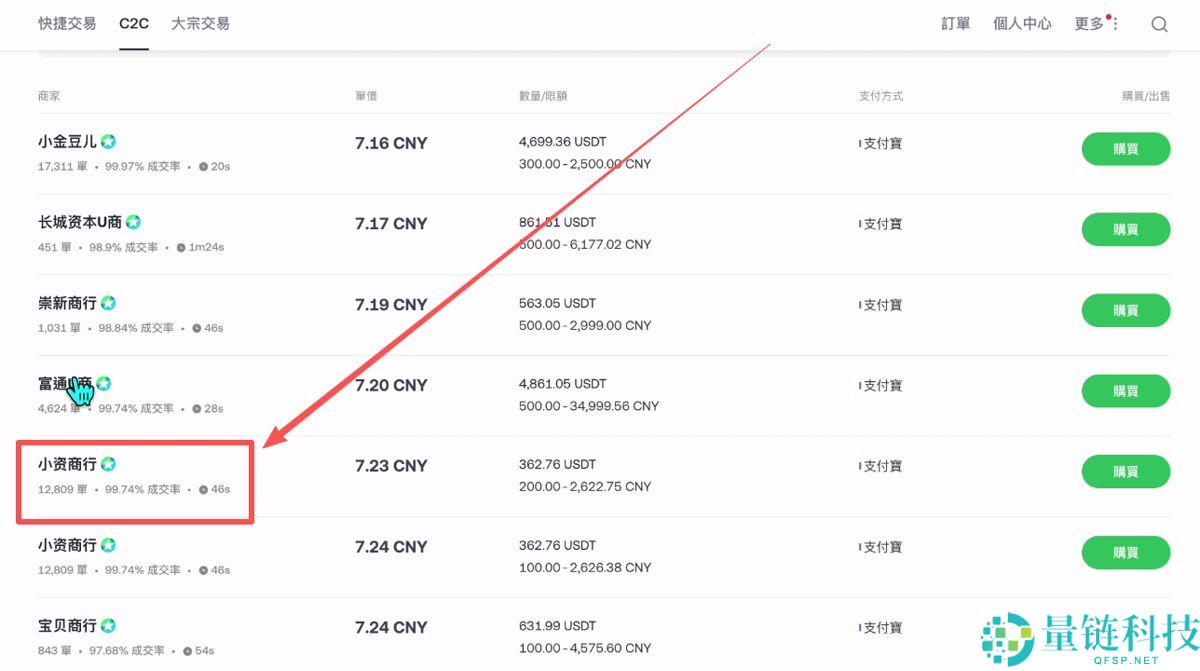1200x671 pixels.
Task: Click verified badge next to 小金豆儿
Action: (108, 142)
